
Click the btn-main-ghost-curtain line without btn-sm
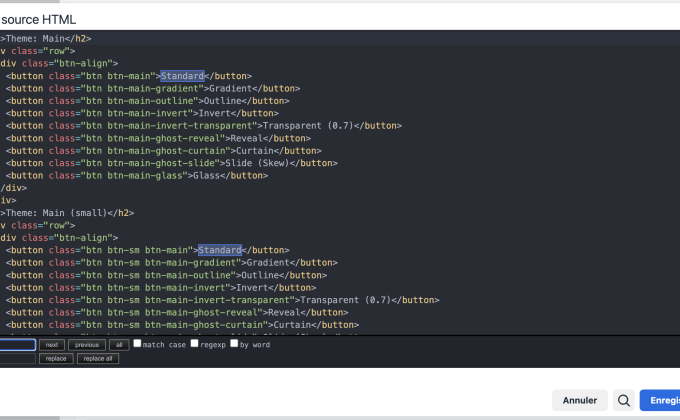tap(163, 151)
